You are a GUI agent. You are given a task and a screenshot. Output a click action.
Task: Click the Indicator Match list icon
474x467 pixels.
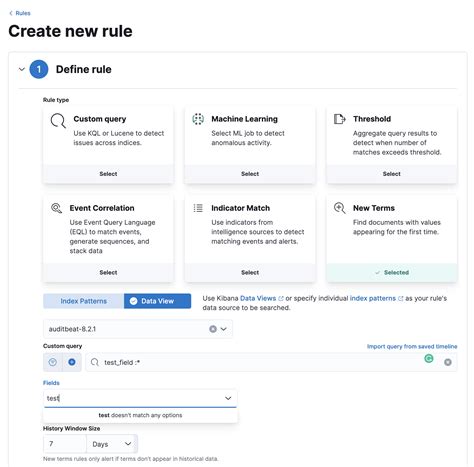coord(198,208)
